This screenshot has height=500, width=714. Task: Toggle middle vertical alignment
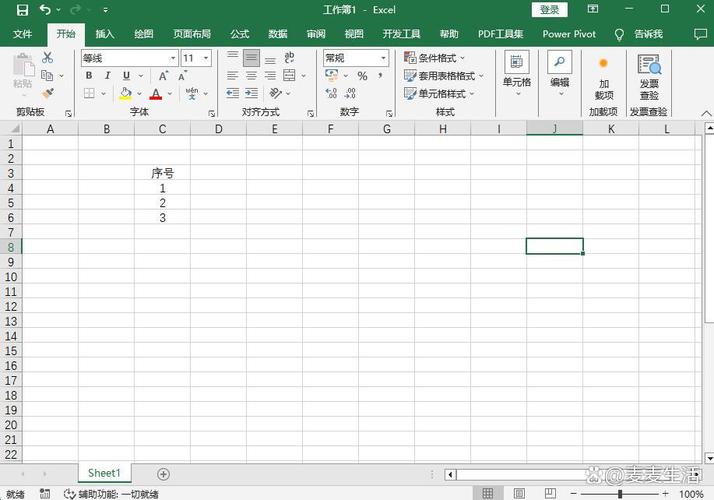tap(251, 58)
